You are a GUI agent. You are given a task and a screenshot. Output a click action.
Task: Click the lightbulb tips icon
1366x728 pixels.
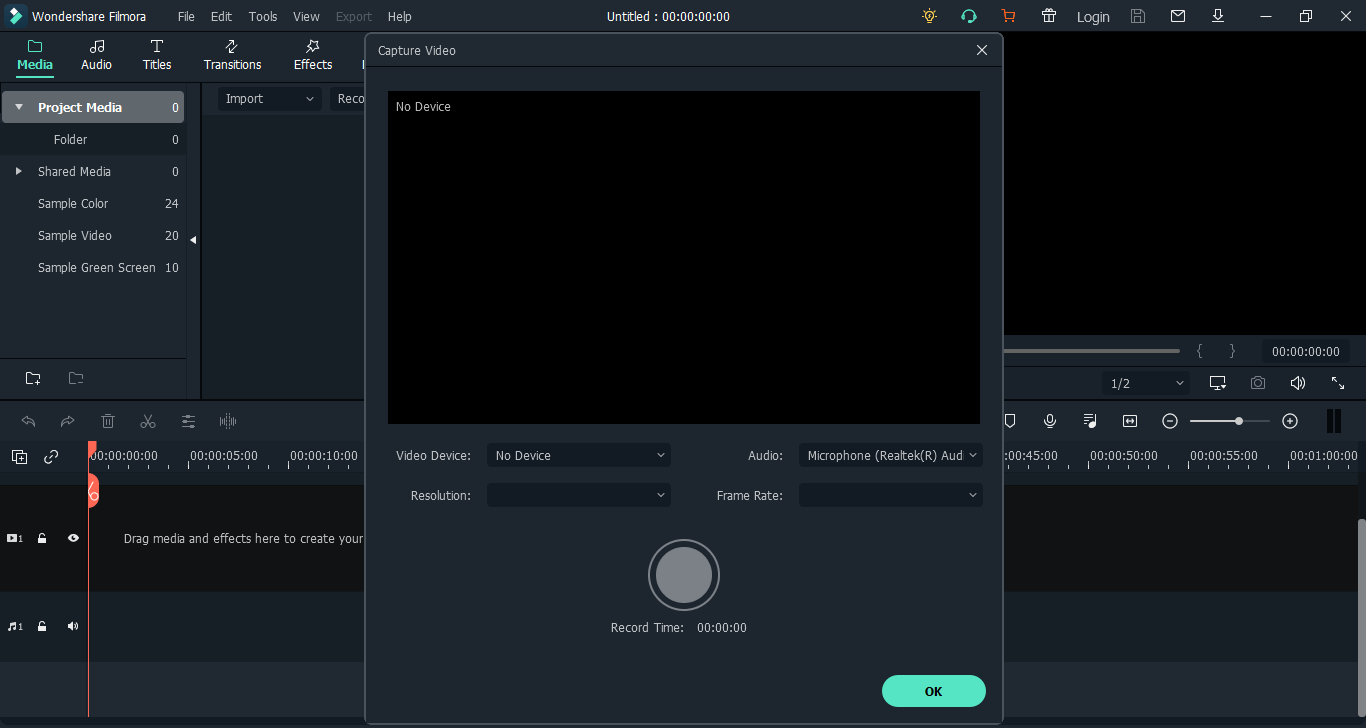point(930,16)
